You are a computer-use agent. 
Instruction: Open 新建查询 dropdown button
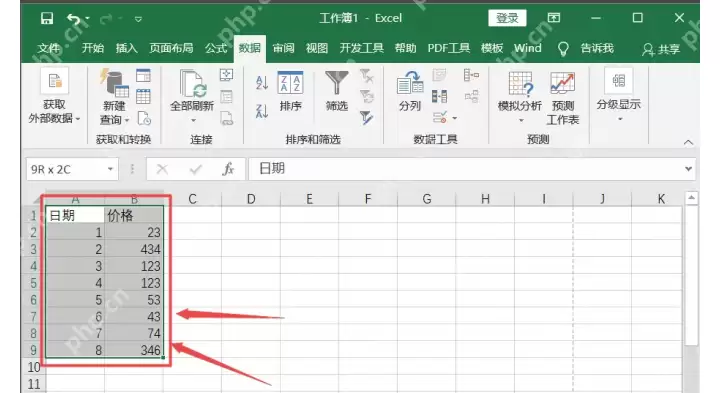(x=114, y=96)
